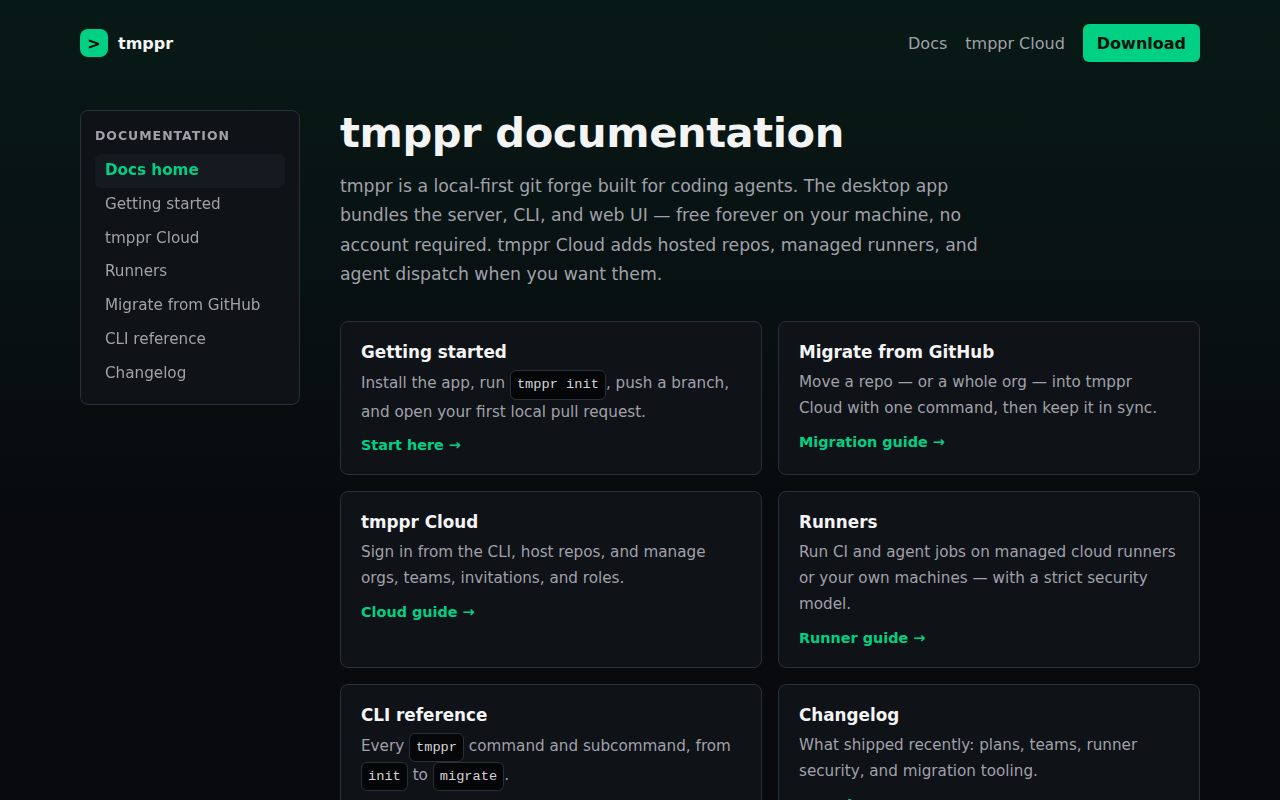Open Changelog in the sidebar
Screen dimensions: 1280x800
190,373
